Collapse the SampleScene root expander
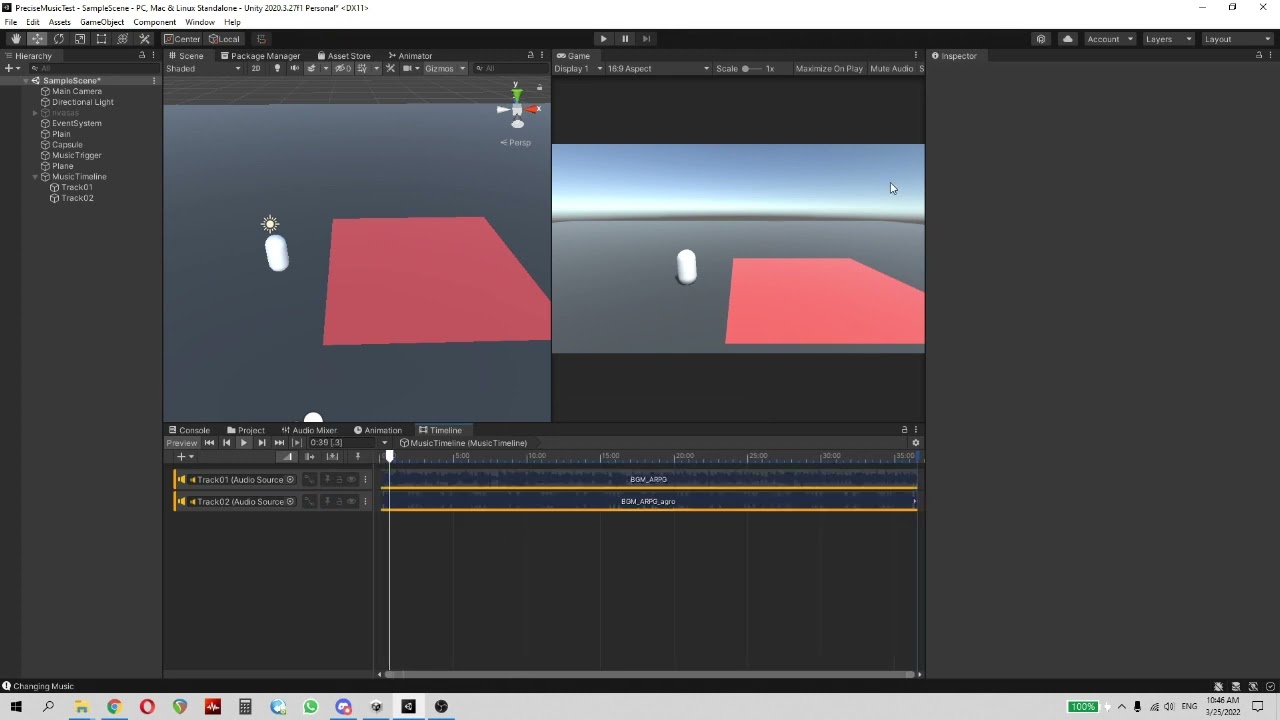Screen dimensions: 1280x720 26,81
